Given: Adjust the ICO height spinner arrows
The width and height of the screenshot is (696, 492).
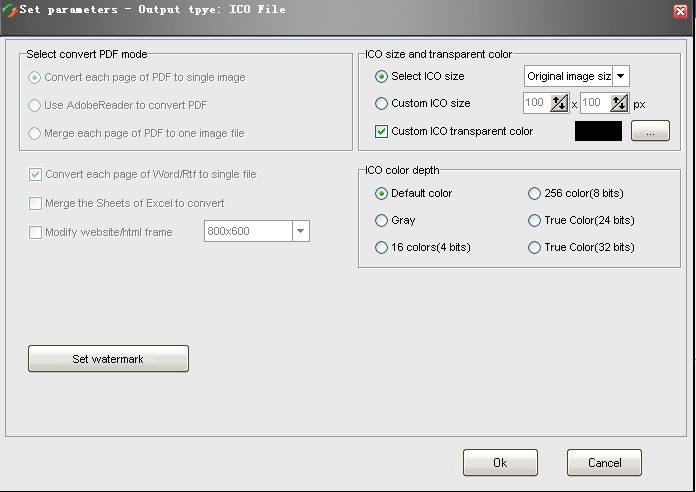Looking at the screenshot, I should [619, 103].
